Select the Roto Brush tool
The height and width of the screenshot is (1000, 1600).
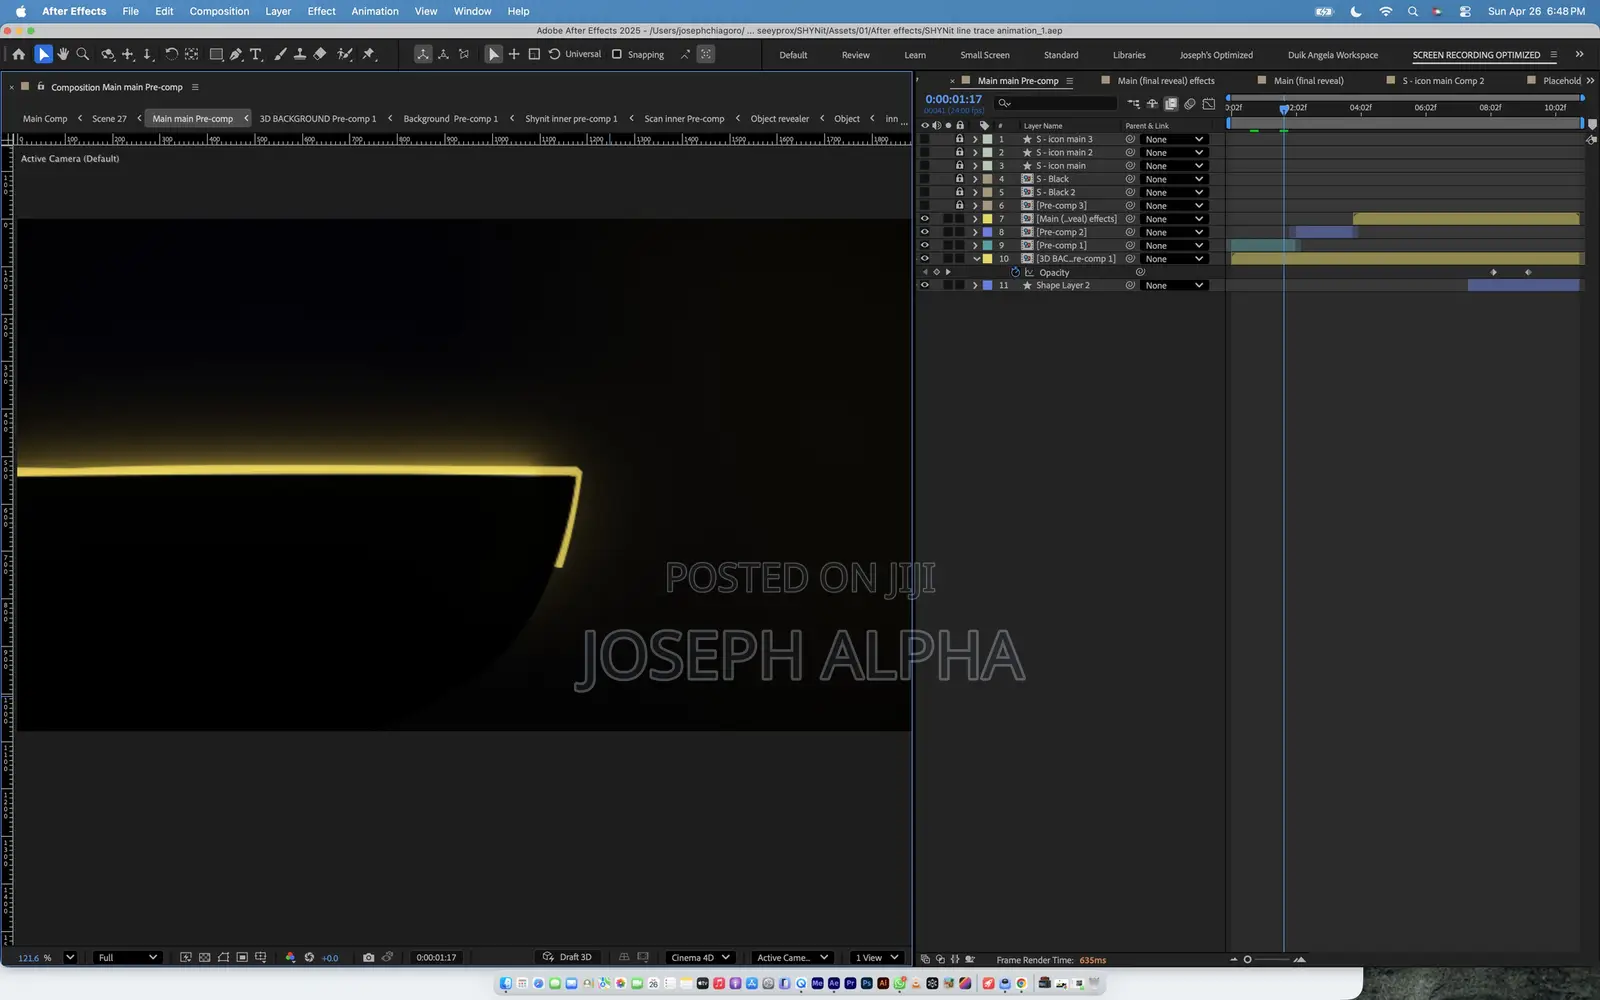[x=345, y=54]
